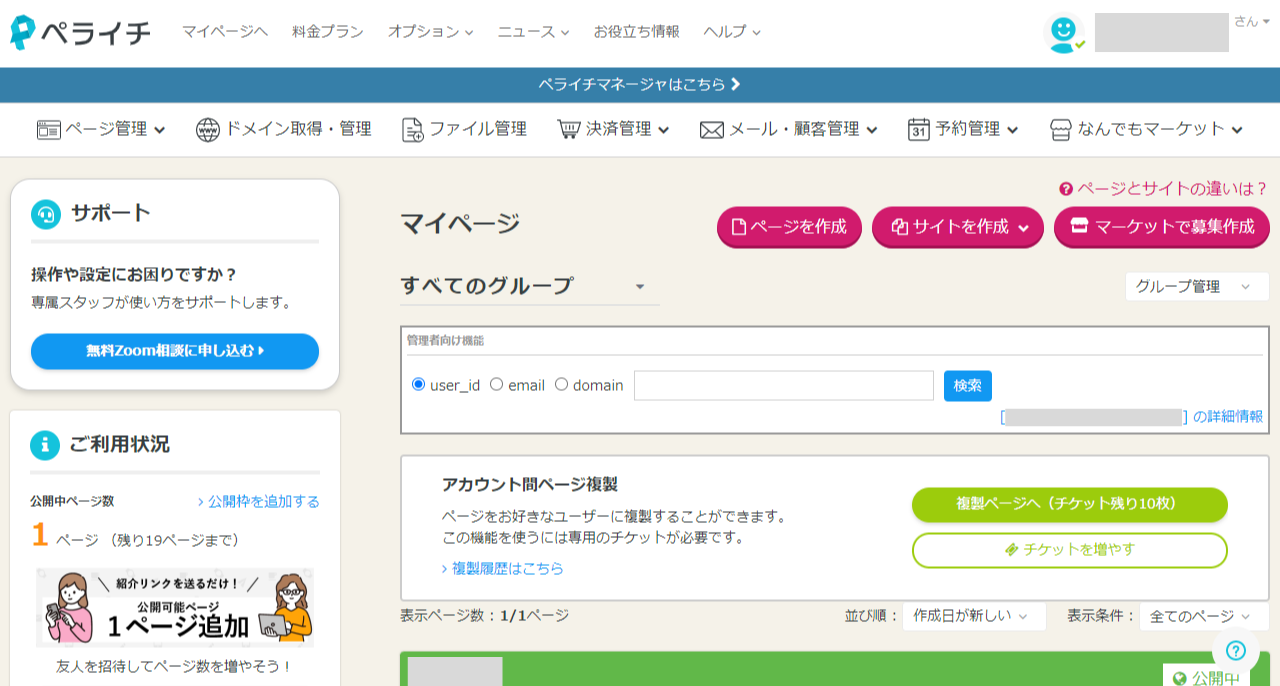Screen dimensions: 1280x686
Task: Open the ページ管理 menu
Action: tap(101, 129)
